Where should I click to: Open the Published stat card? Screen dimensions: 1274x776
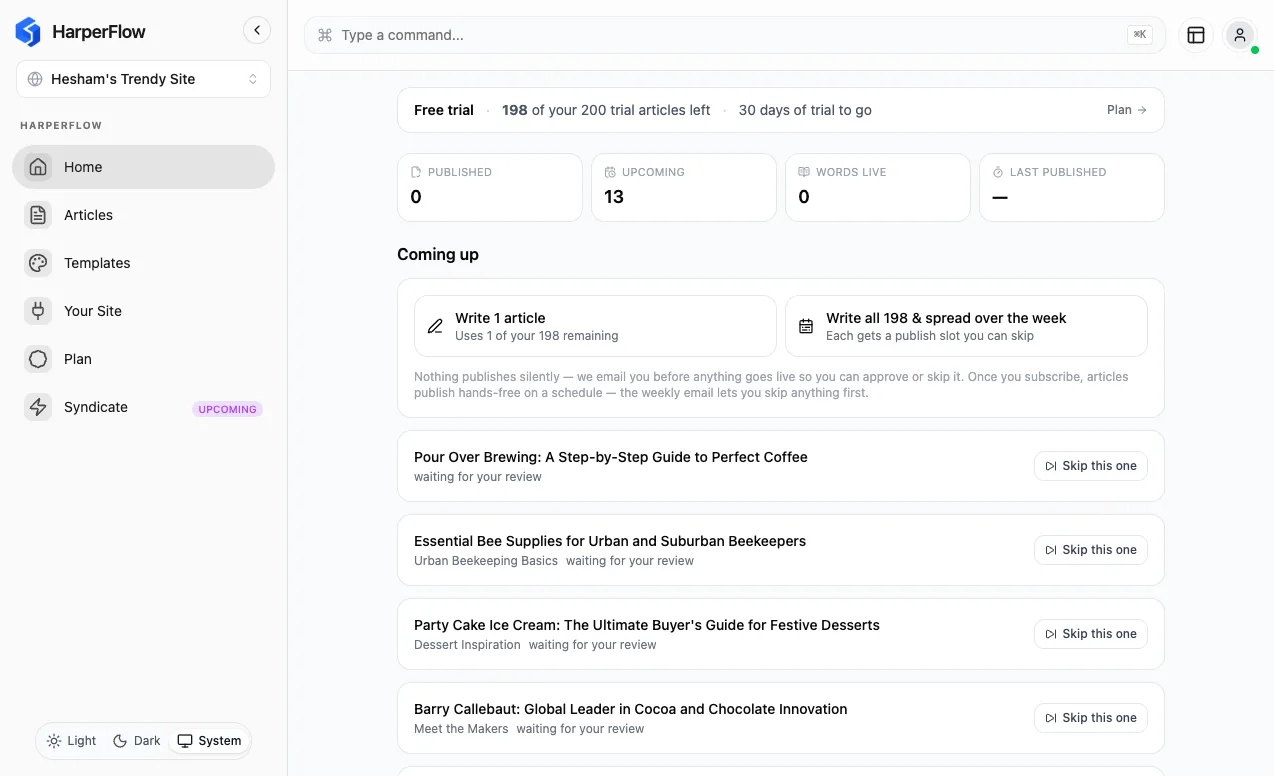click(490, 187)
